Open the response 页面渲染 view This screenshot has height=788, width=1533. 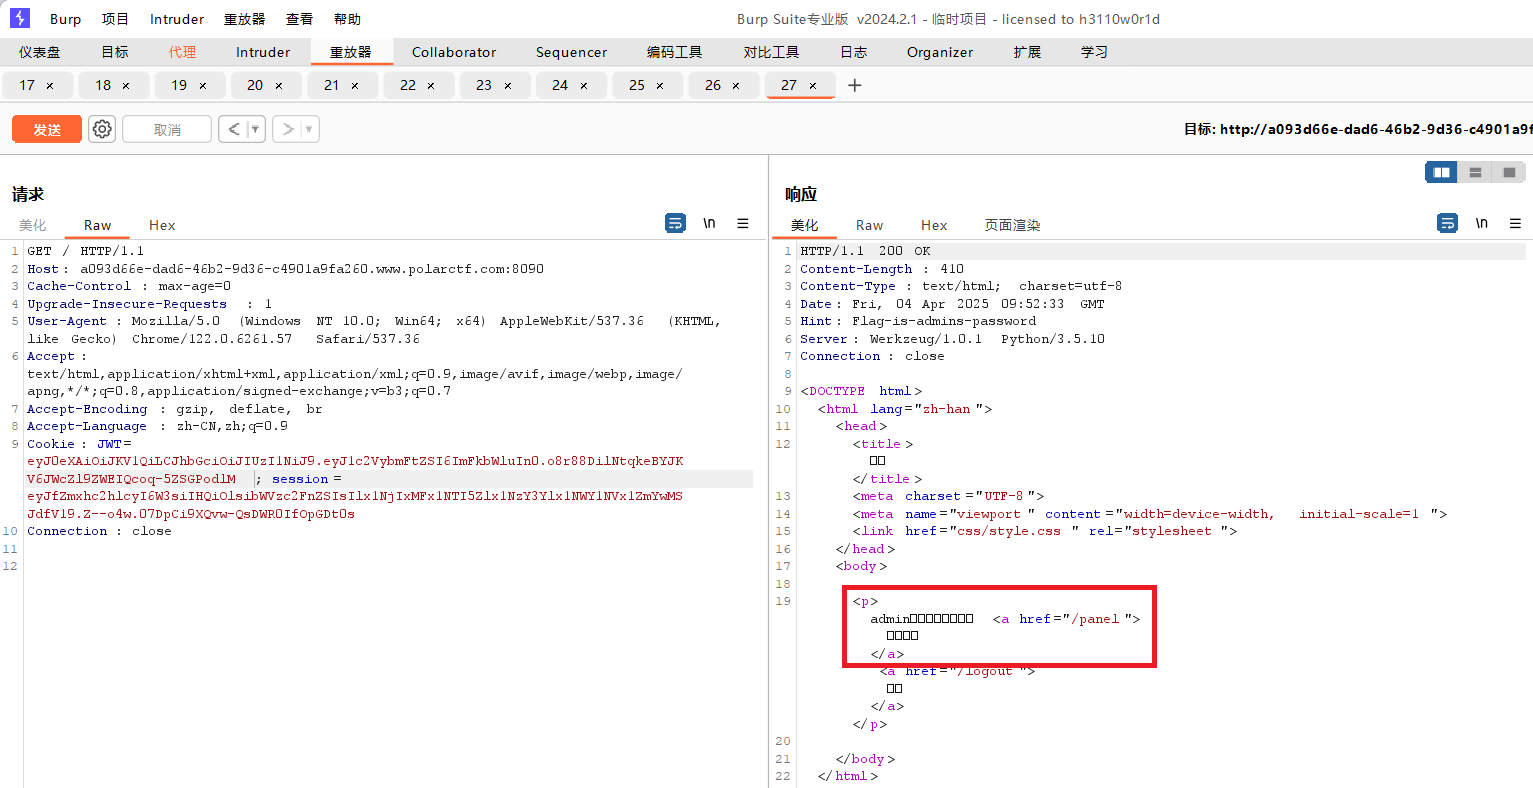tap(1012, 225)
